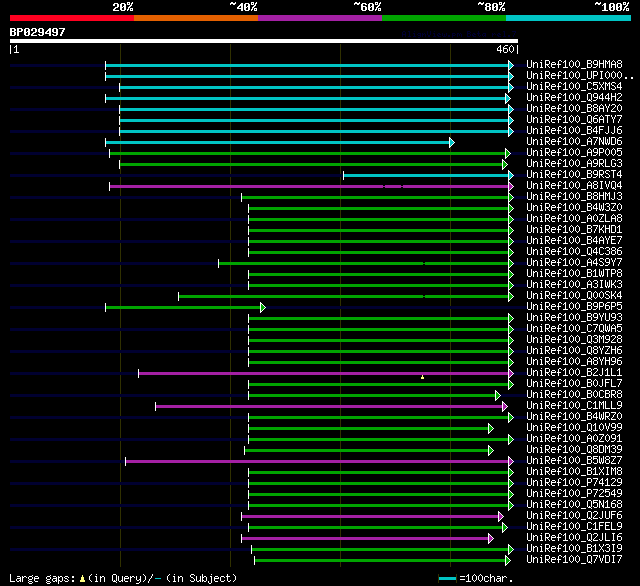Click the UniRef100_Q4C386 text

point(574,252)
